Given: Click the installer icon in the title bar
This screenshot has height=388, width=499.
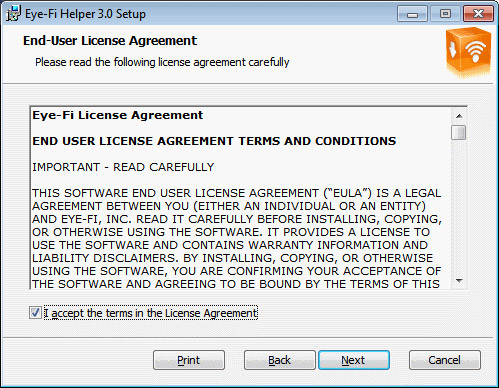Looking at the screenshot, I should (x=13, y=14).
